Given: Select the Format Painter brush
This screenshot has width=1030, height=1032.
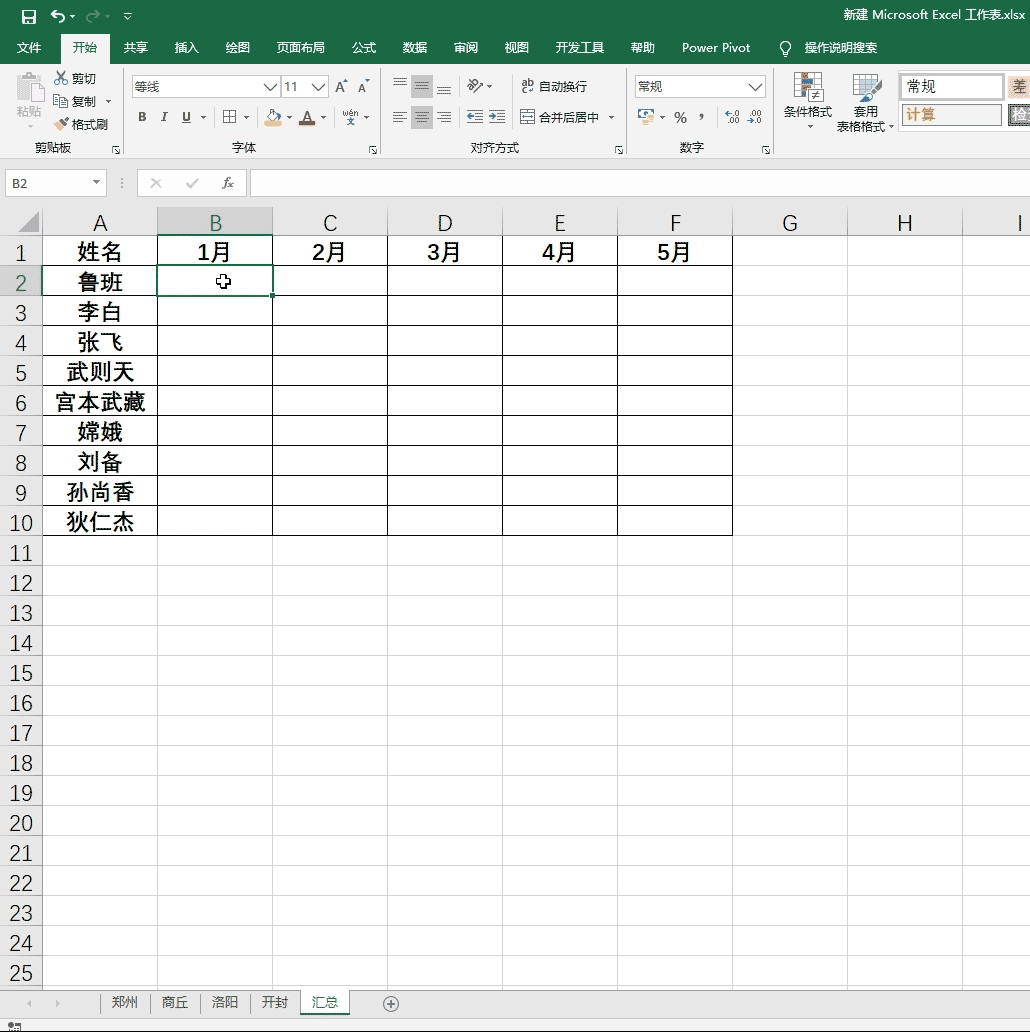Looking at the screenshot, I should (81, 124).
